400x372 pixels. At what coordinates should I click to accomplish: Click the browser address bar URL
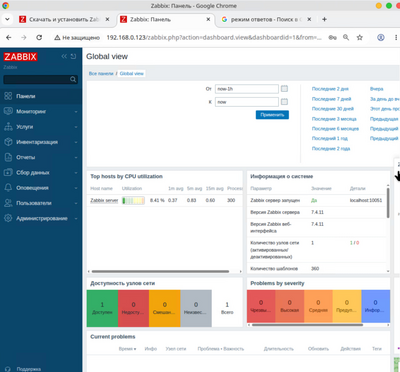pyautogui.click(x=214, y=38)
